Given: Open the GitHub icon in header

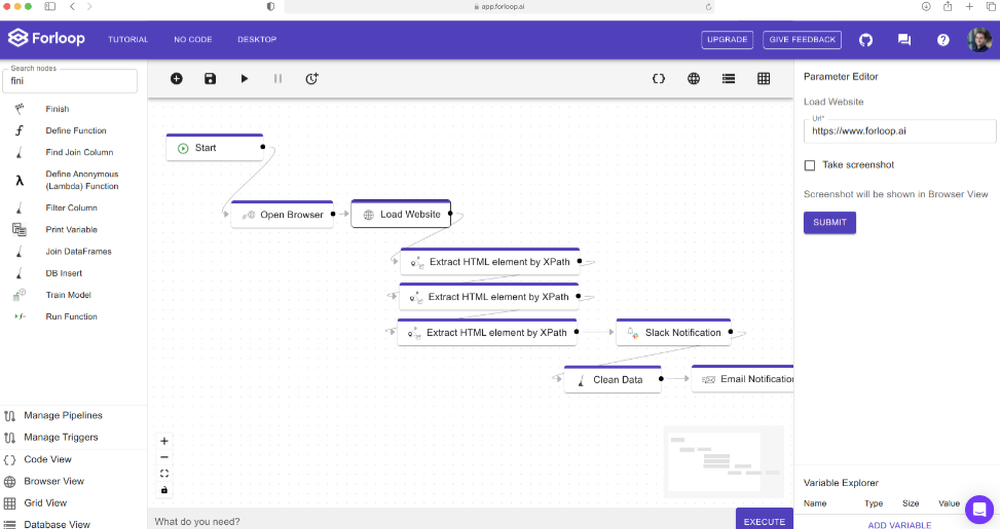Looking at the screenshot, I should [x=865, y=40].
